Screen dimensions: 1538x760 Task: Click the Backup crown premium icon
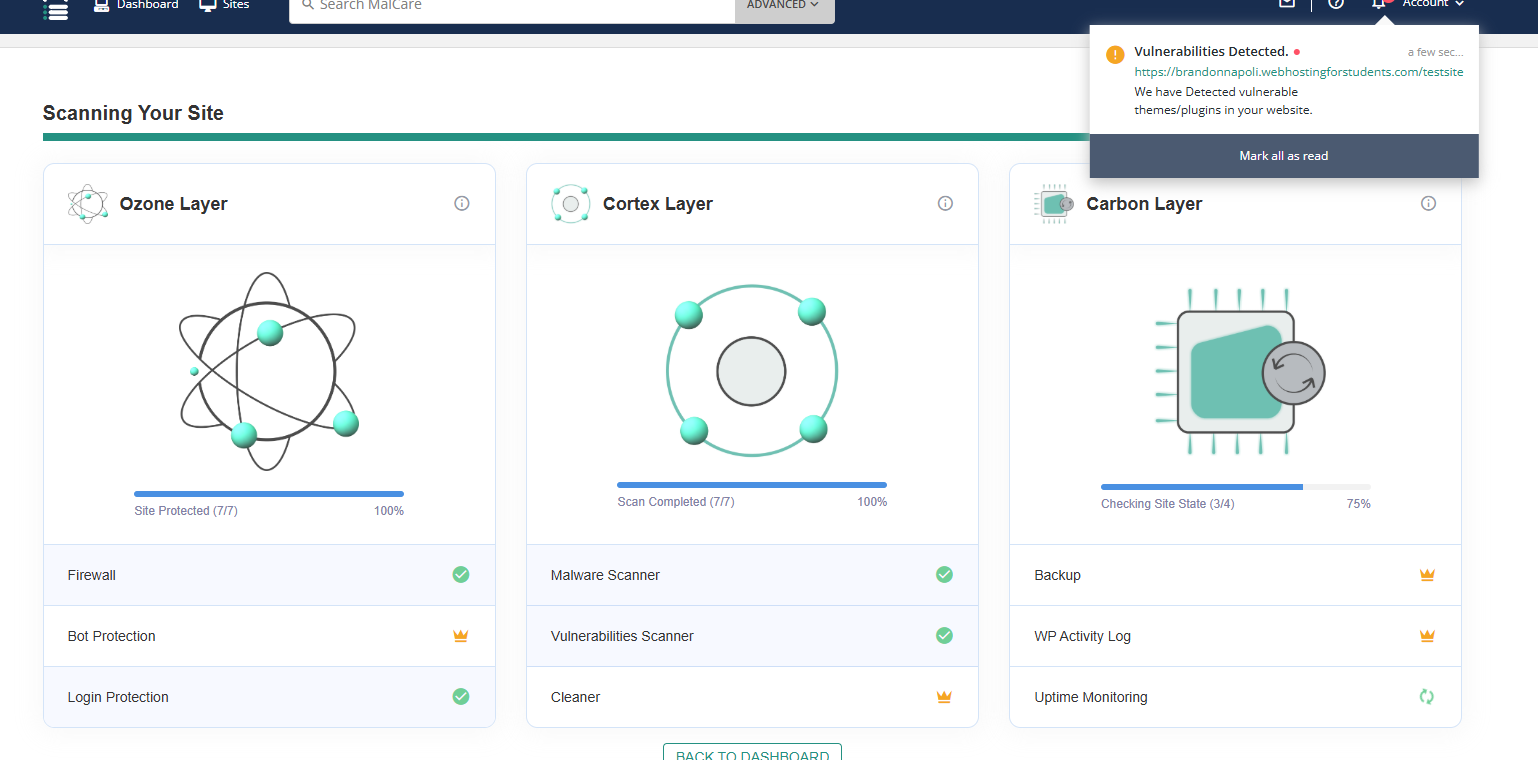pos(1428,575)
